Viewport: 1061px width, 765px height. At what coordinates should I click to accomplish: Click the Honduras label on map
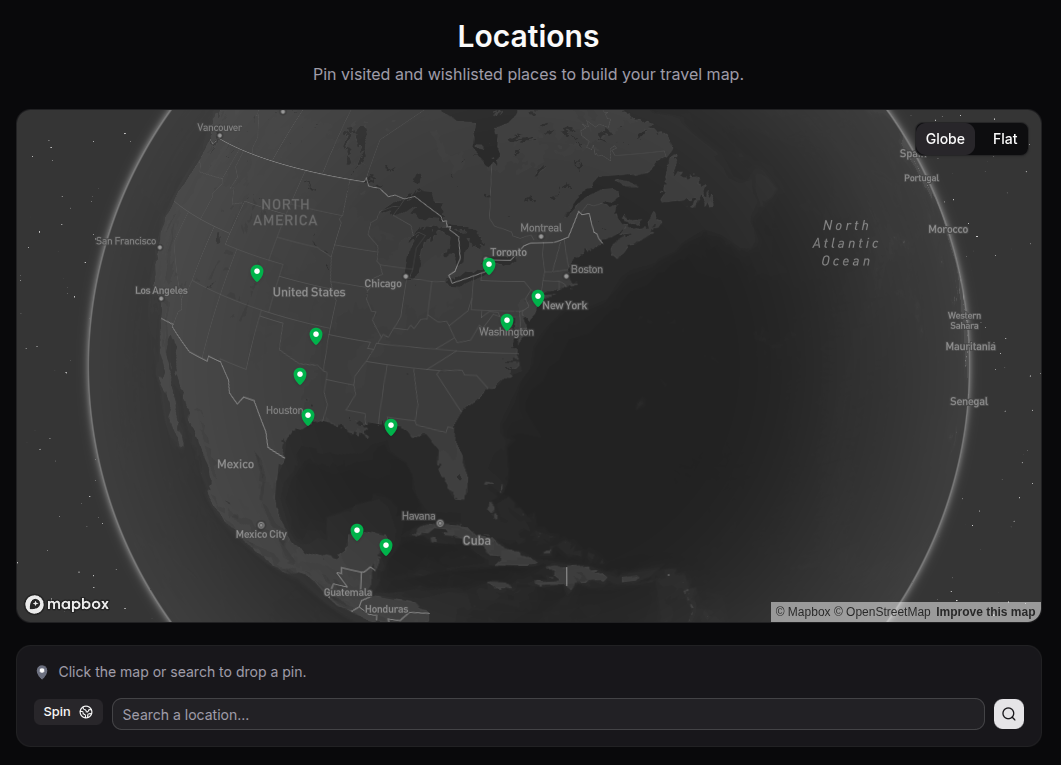(386, 609)
